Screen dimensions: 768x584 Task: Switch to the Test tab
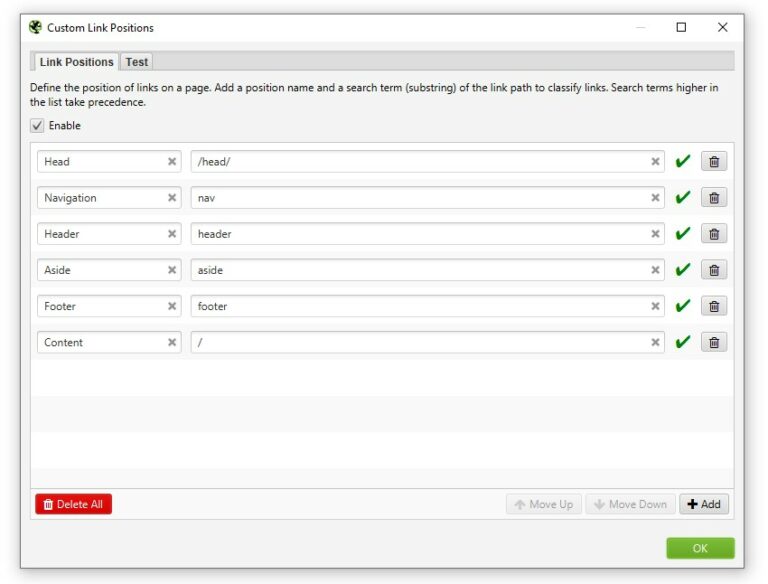(137, 62)
